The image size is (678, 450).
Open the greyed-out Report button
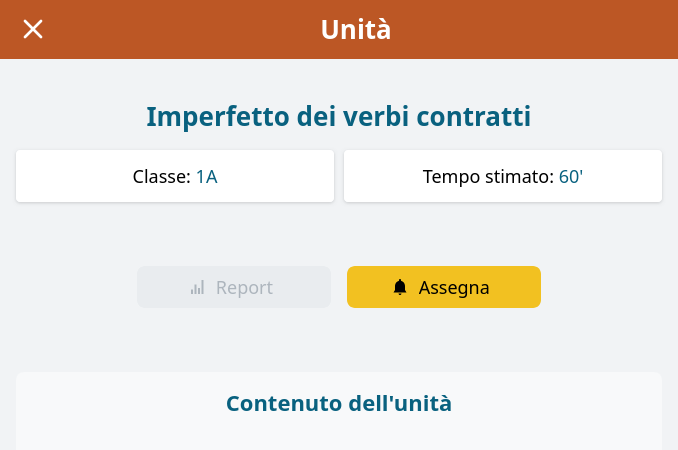[234, 287]
